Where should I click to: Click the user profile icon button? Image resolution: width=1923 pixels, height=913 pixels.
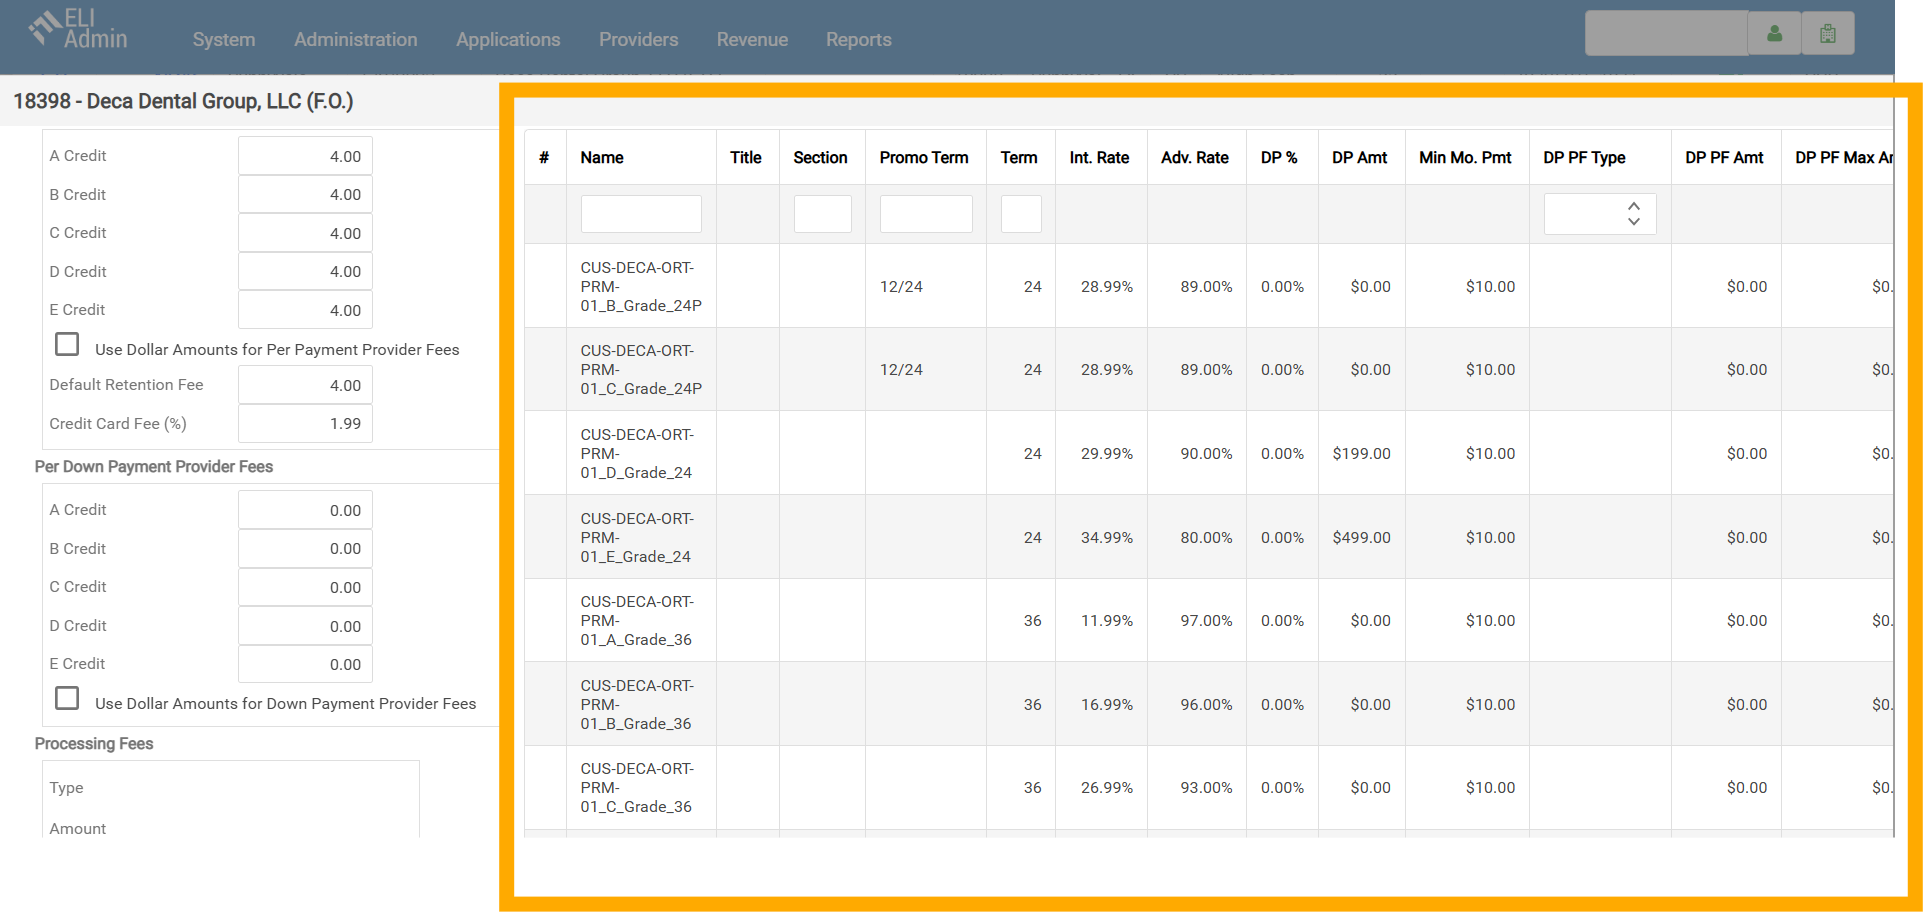pyautogui.click(x=1774, y=34)
